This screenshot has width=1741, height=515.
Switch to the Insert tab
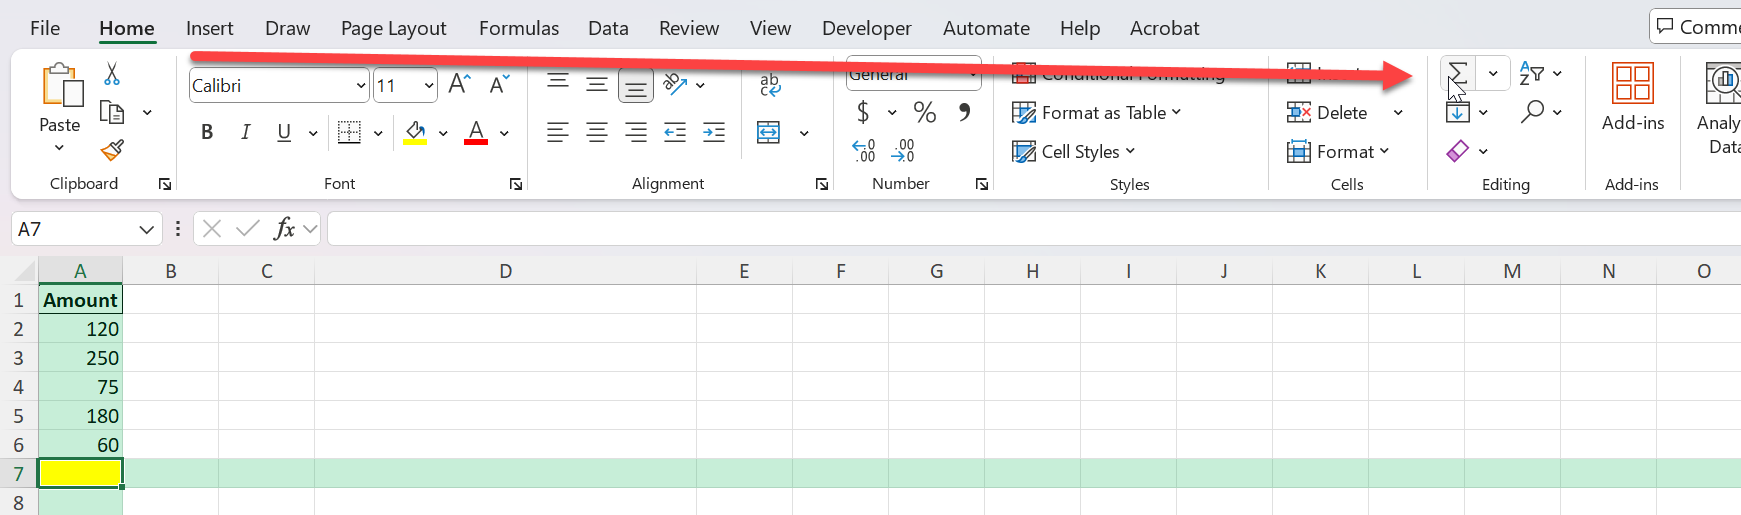pos(209,28)
